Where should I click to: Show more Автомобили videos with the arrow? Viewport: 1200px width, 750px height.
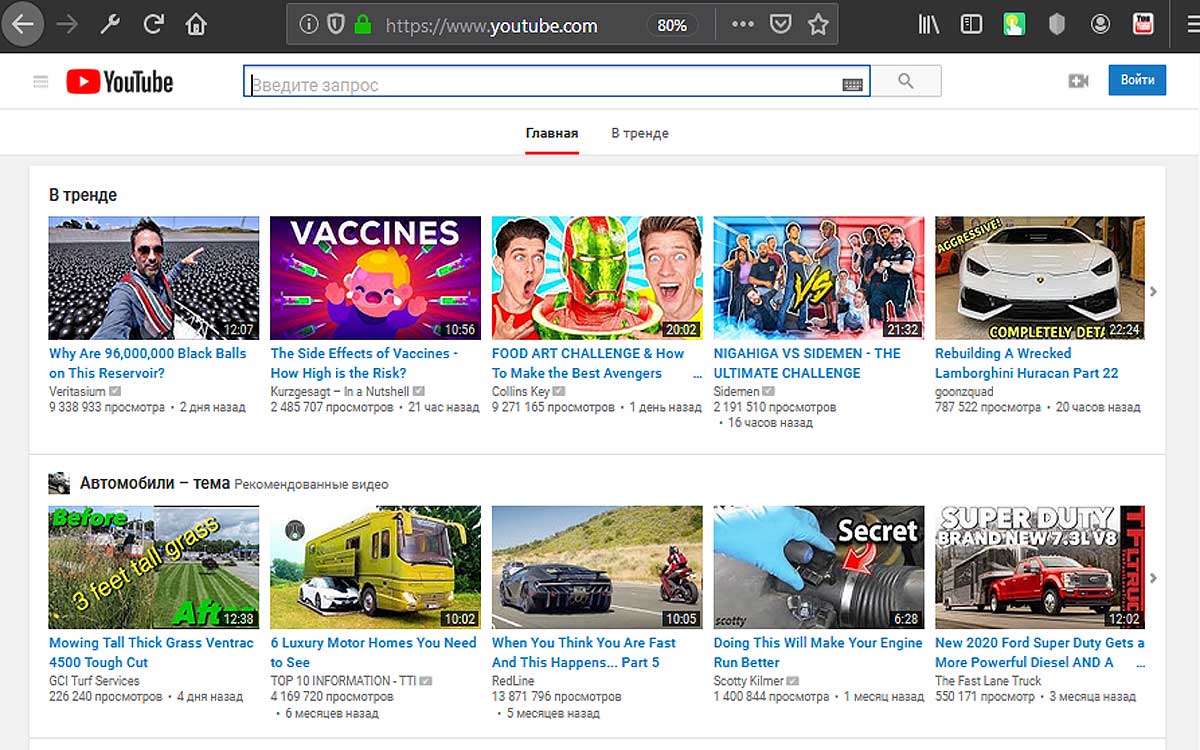1153,578
